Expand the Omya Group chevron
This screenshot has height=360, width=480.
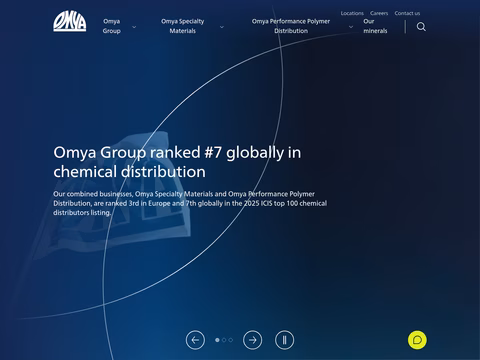[134, 27]
